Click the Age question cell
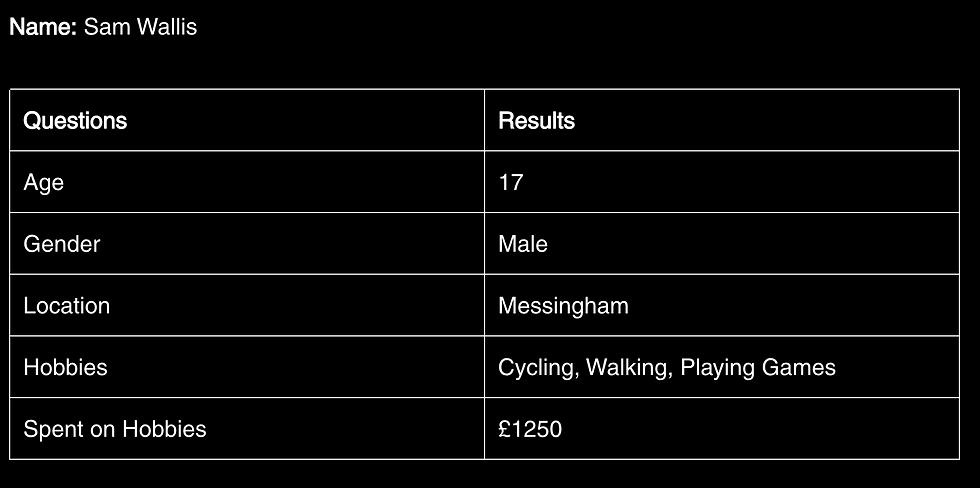980x488 pixels. tap(43, 182)
